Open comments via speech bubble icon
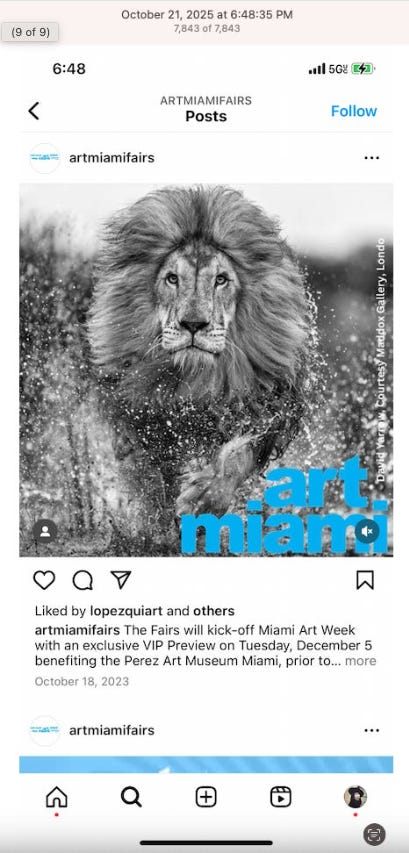The width and height of the screenshot is (409, 853). pyautogui.click(x=83, y=580)
